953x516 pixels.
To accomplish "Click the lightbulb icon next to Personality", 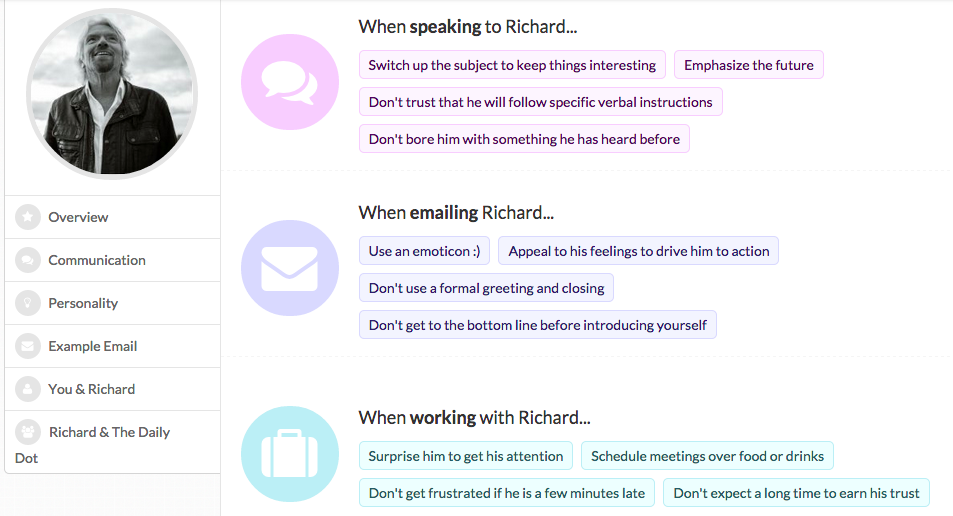I will coord(28,303).
